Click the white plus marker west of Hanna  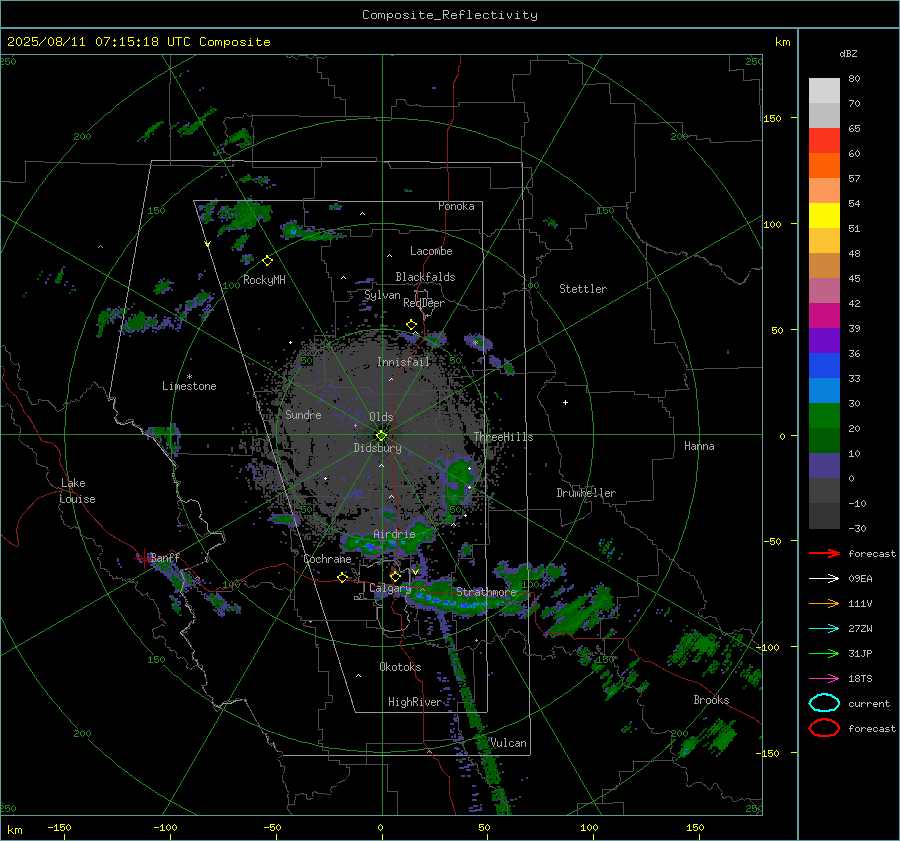click(x=565, y=402)
